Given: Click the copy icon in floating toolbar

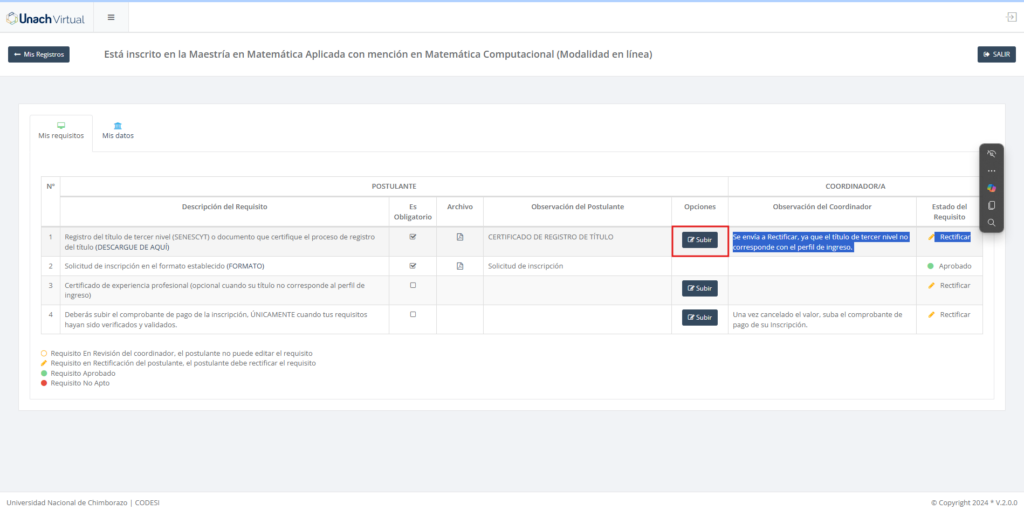Looking at the screenshot, I should click(x=991, y=205).
